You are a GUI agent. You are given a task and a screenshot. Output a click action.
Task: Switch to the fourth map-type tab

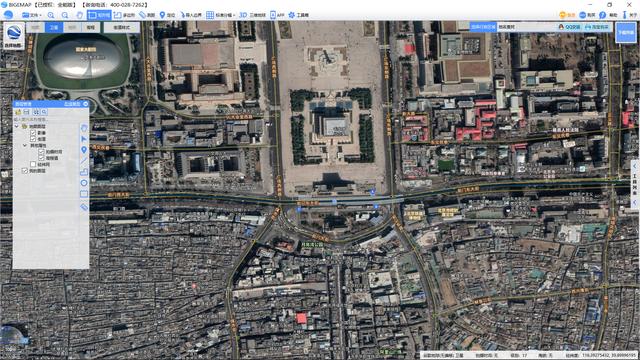tap(91, 27)
